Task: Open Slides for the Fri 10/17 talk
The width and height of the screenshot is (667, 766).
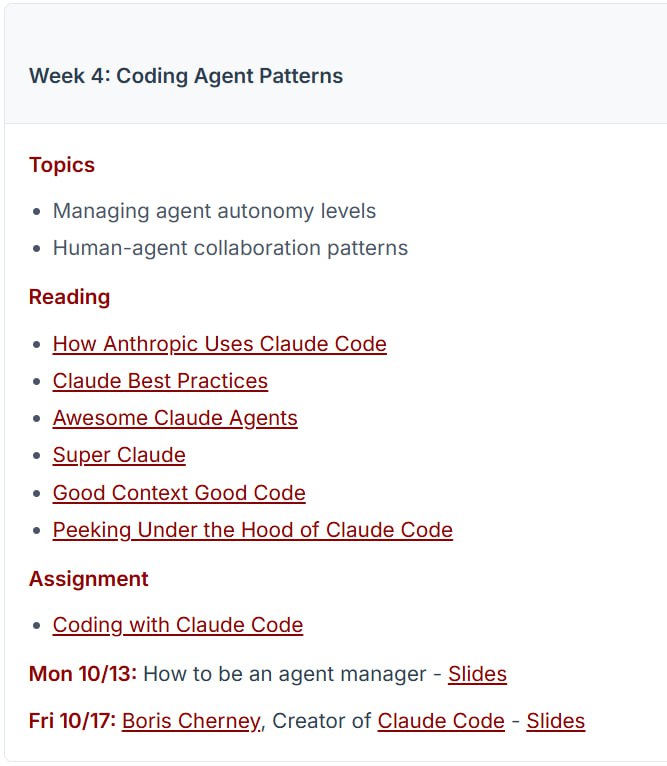Action: point(555,721)
